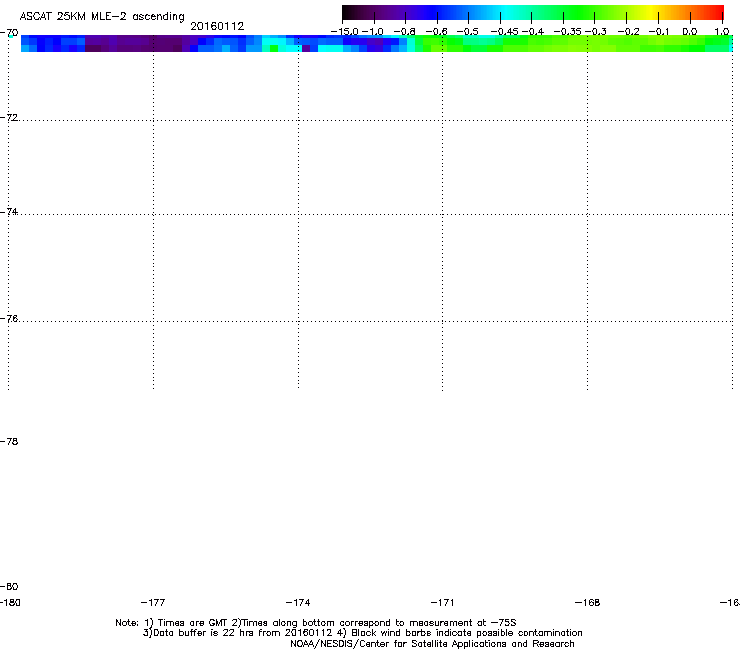
Task: Click the longitude label -171
Action: (x=443, y=602)
